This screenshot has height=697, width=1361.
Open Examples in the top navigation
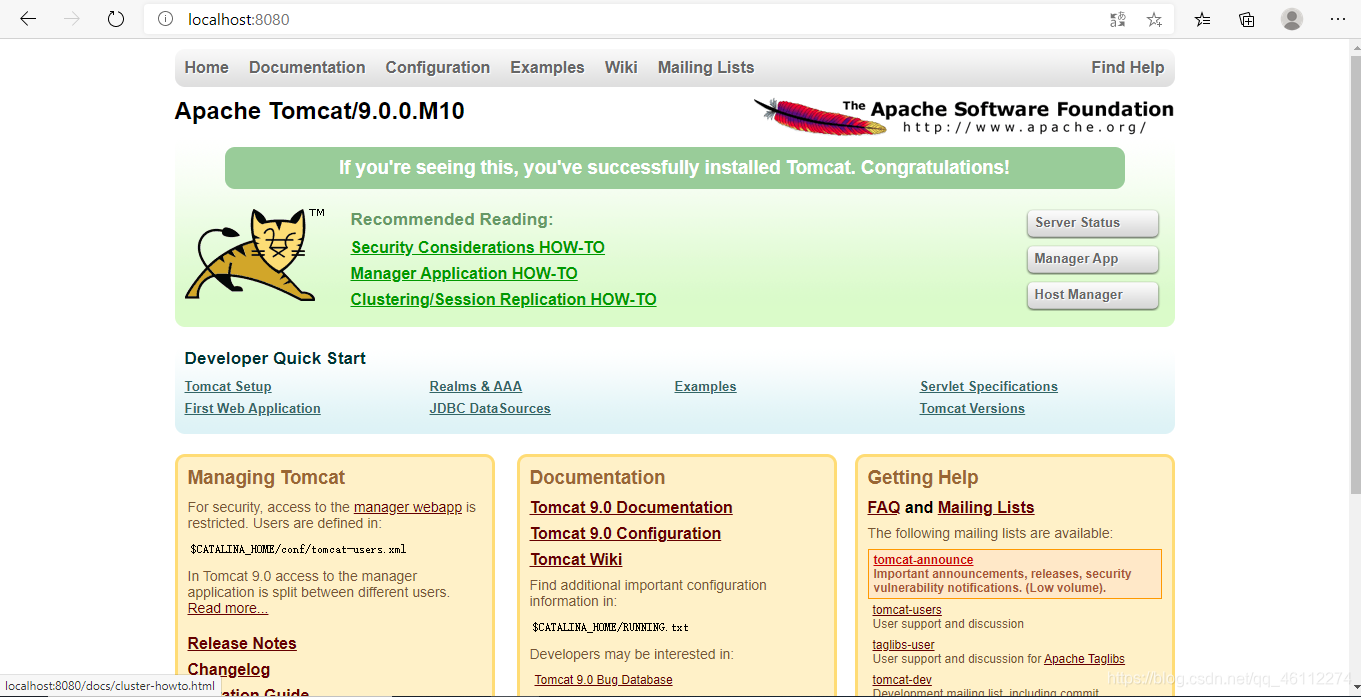click(547, 67)
